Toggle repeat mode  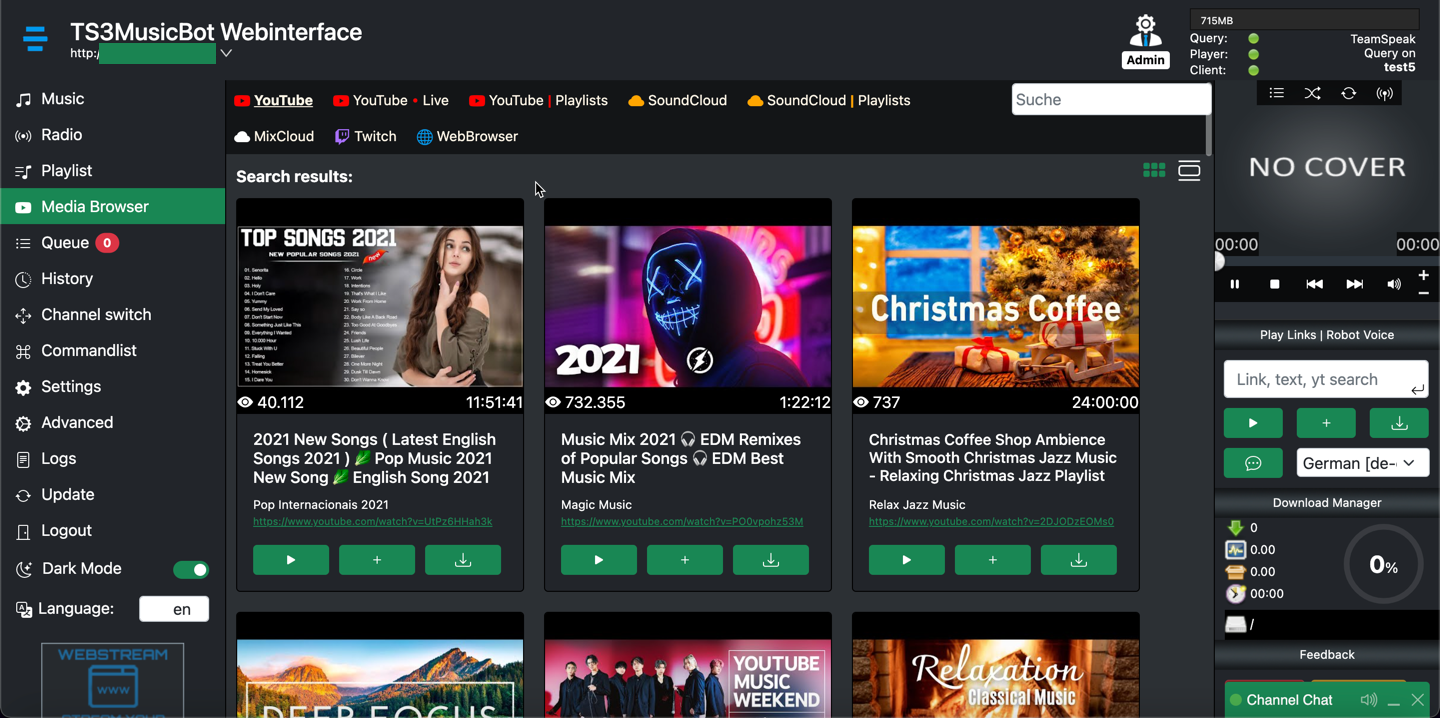pos(1348,93)
